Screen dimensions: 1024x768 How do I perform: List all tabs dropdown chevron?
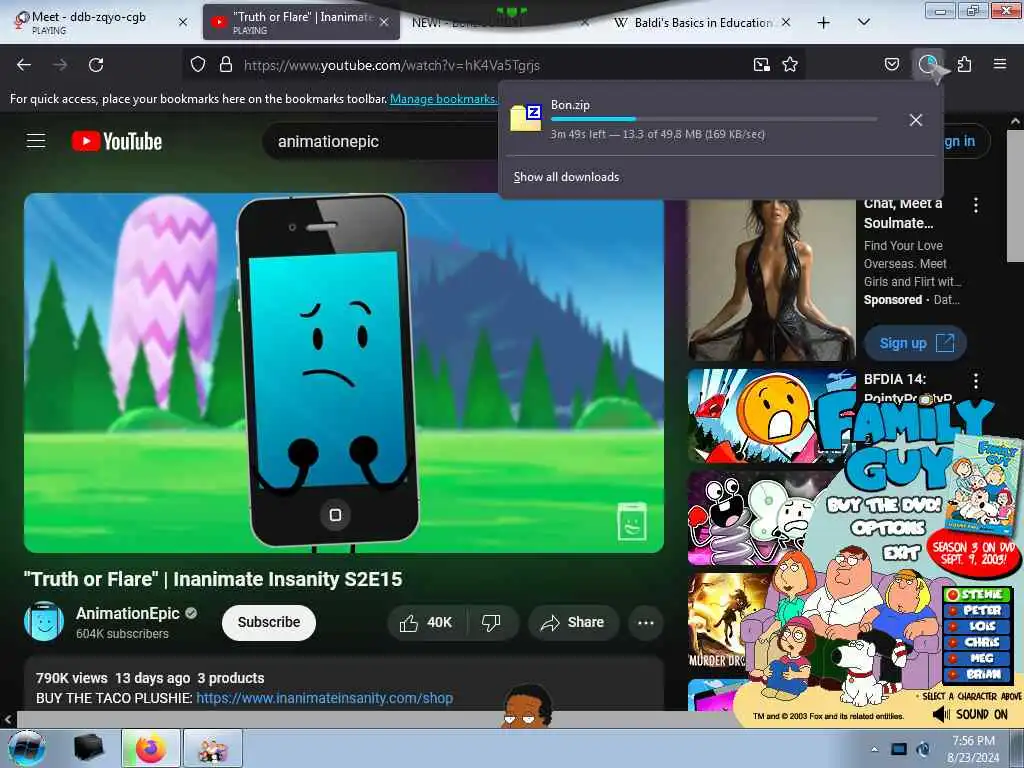point(863,22)
